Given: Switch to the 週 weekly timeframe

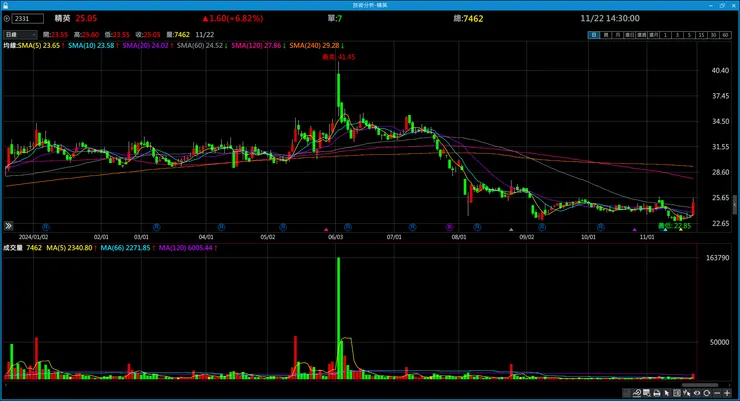Looking at the screenshot, I should [606, 35].
